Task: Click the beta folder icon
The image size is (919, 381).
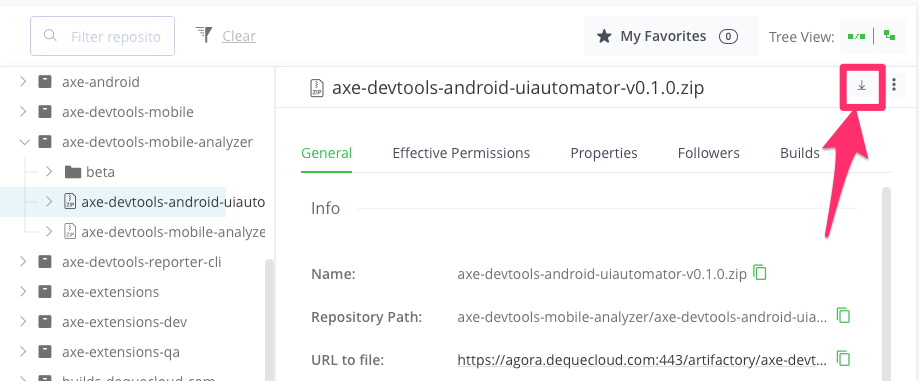Action: [72, 172]
